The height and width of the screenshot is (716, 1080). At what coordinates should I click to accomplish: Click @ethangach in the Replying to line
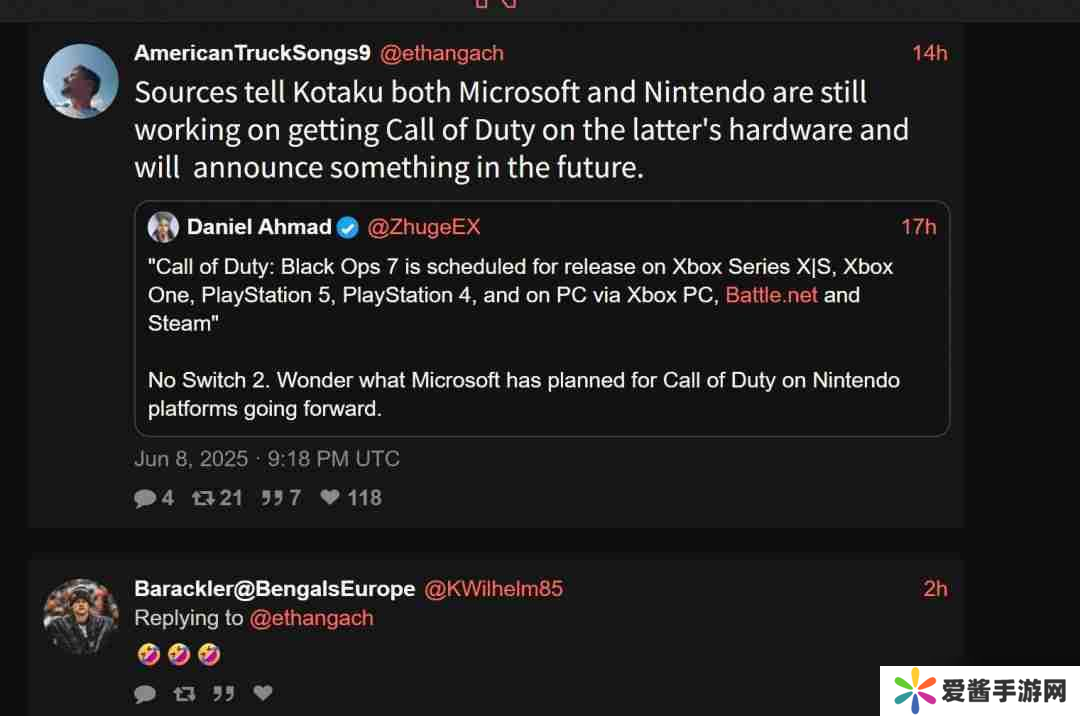tap(311, 618)
